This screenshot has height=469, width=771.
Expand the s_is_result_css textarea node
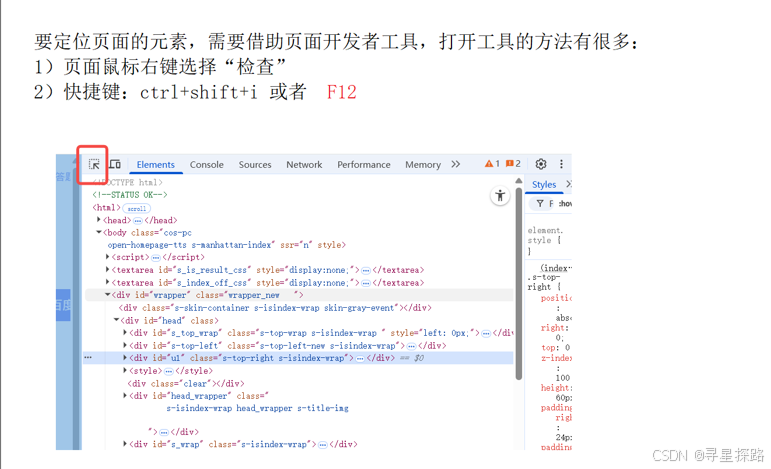coord(108,269)
